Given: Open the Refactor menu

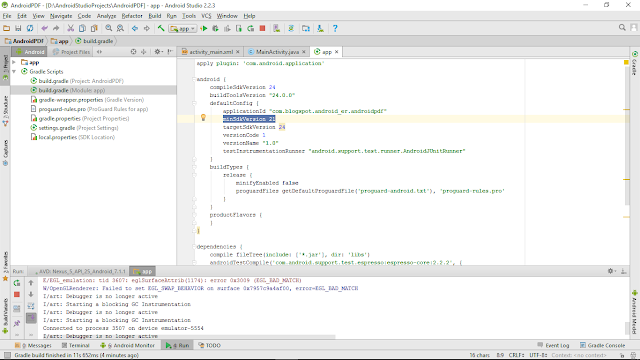Looking at the screenshot, I should coord(132,16).
